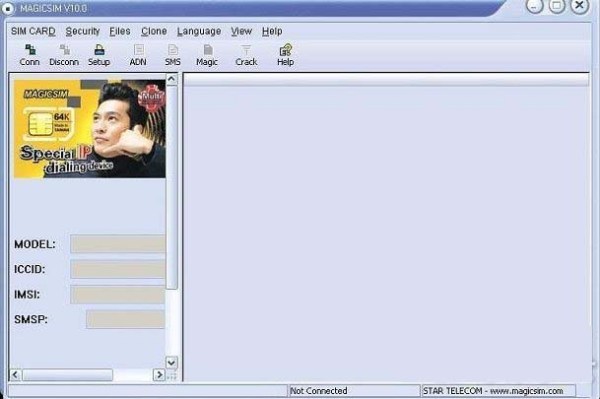Image resolution: width=600 pixels, height=399 pixels.
Task: Click the vertical scrollbar thumb in left panel
Action: click(x=172, y=187)
